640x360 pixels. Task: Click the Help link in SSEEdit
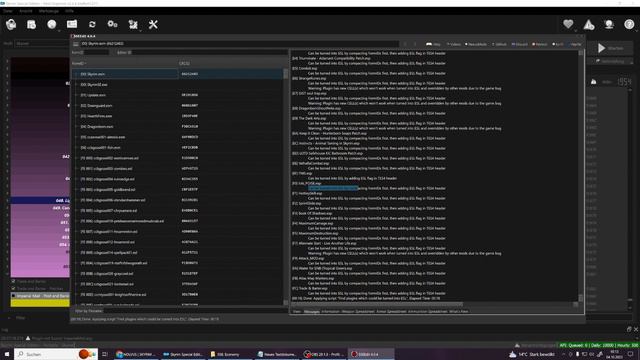point(433,44)
